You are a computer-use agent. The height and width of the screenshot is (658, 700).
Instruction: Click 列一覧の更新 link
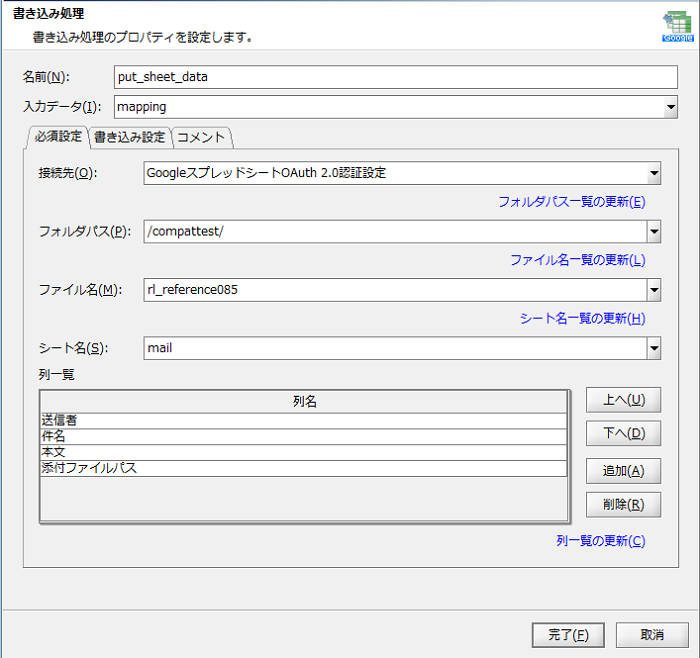pyautogui.click(x=600, y=541)
